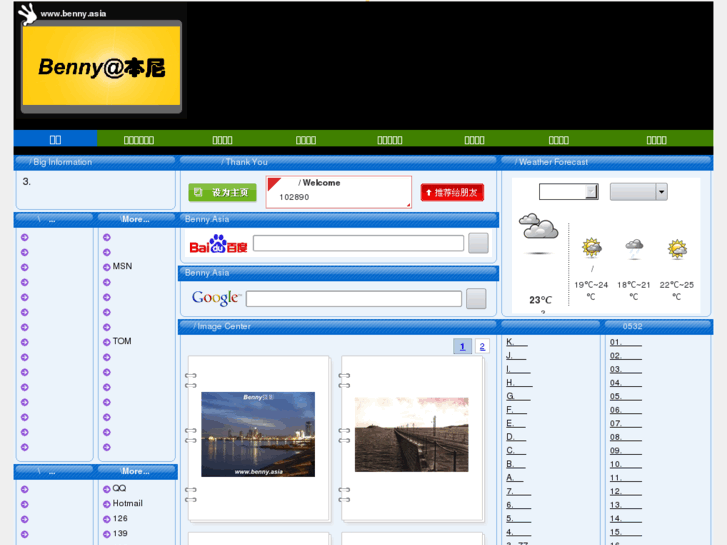Open More... header above the QQ list

click(x=135, y=471)
